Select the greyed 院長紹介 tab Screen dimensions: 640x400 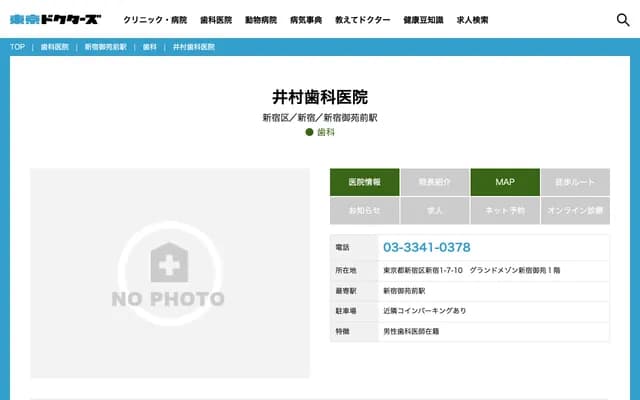coord(435,182)
